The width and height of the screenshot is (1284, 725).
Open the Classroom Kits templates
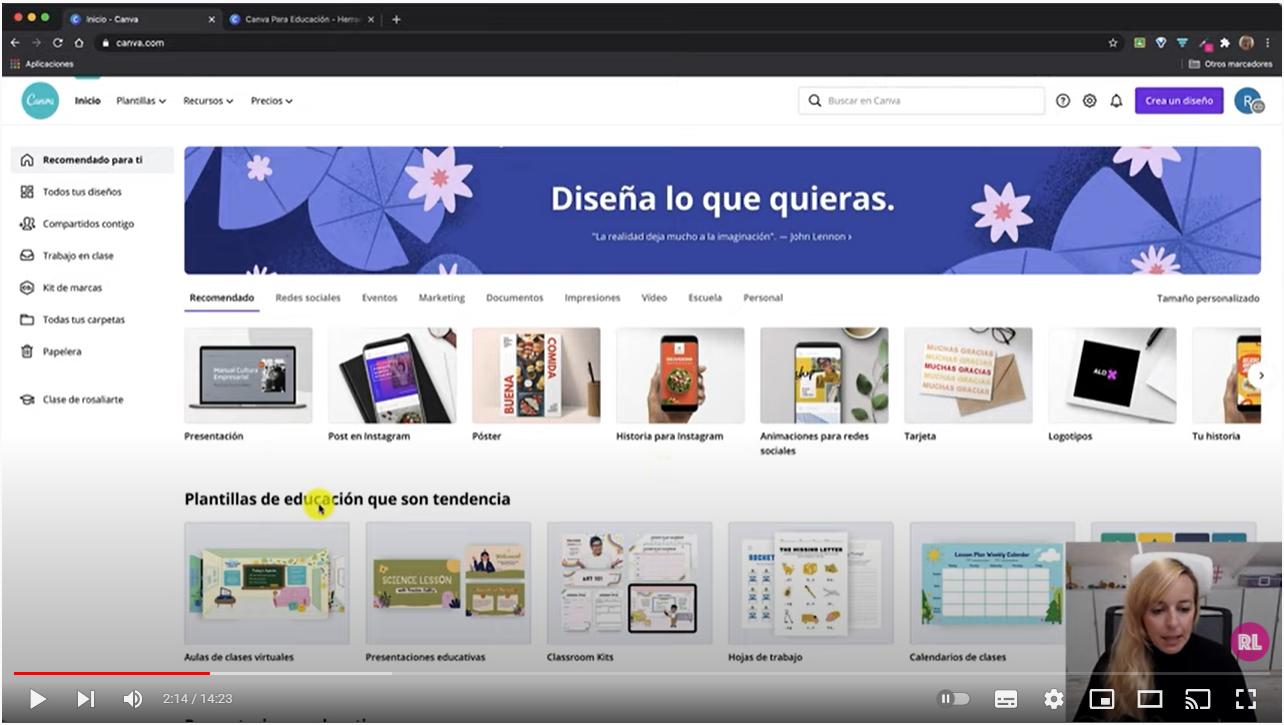629,583
